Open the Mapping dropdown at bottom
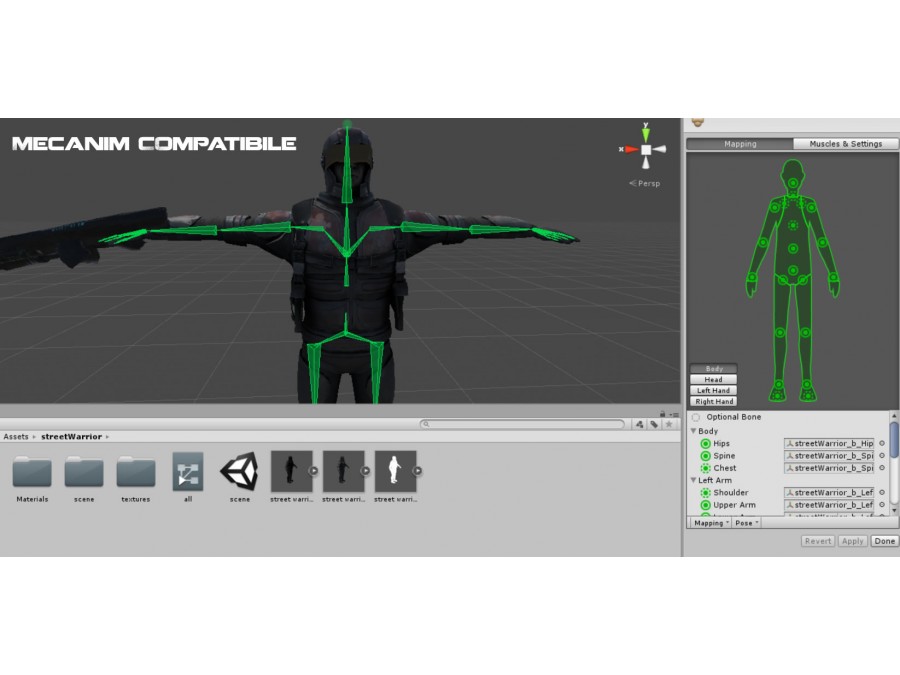This screenshot has height=675, width=900. coord(711,523)
